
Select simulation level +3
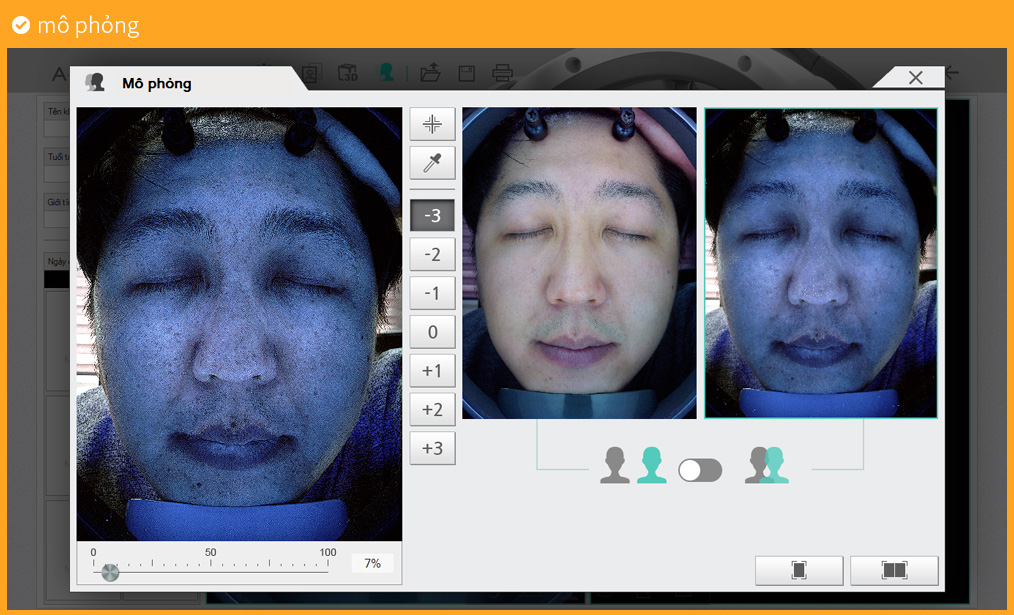(x=432, y=448)
